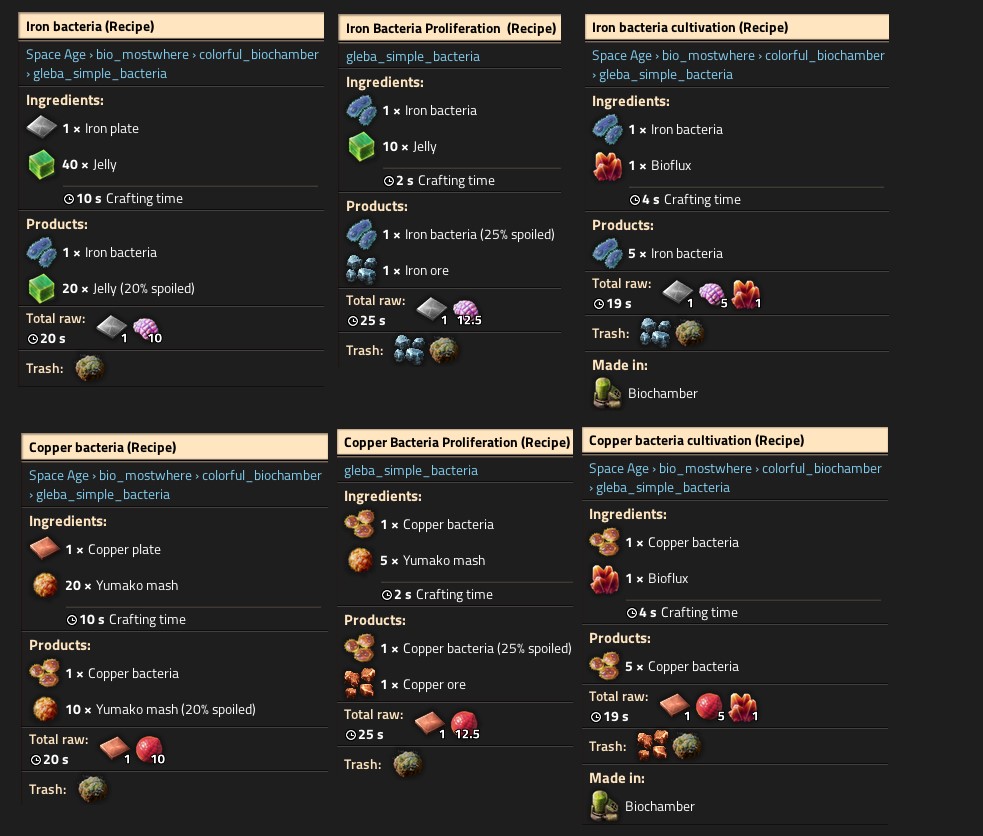
Task: Open the Biochamber icon under Iron bacteria cultivation
Action: pyautogui.click(x=606, y=393)
